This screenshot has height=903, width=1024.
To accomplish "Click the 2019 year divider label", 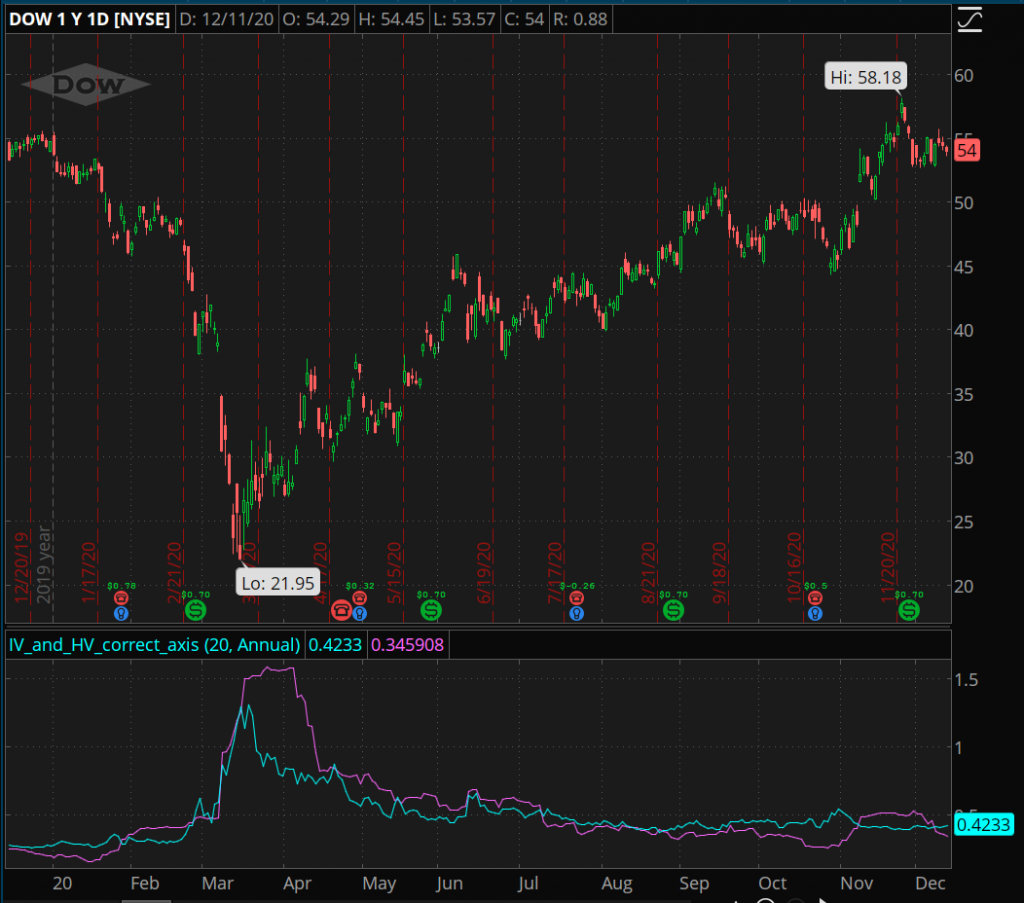I will pyautogui.click(x=43, y=564).
